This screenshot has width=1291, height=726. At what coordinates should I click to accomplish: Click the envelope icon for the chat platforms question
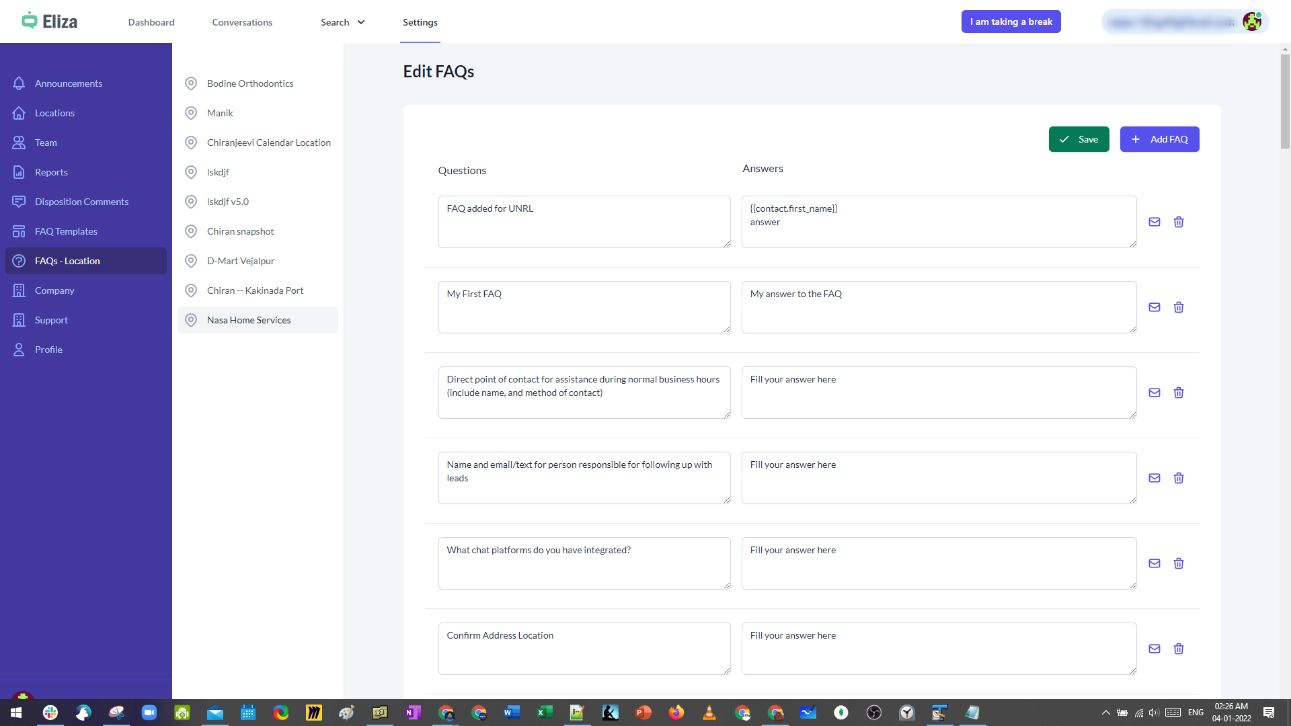point(1154,563)
